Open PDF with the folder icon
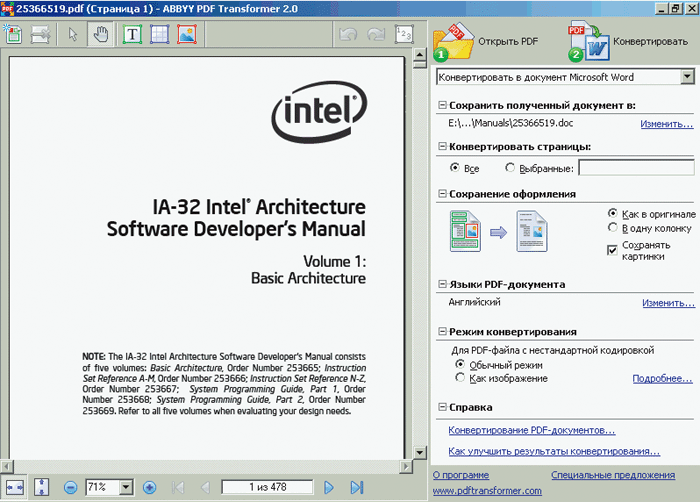 coord(454,42)
